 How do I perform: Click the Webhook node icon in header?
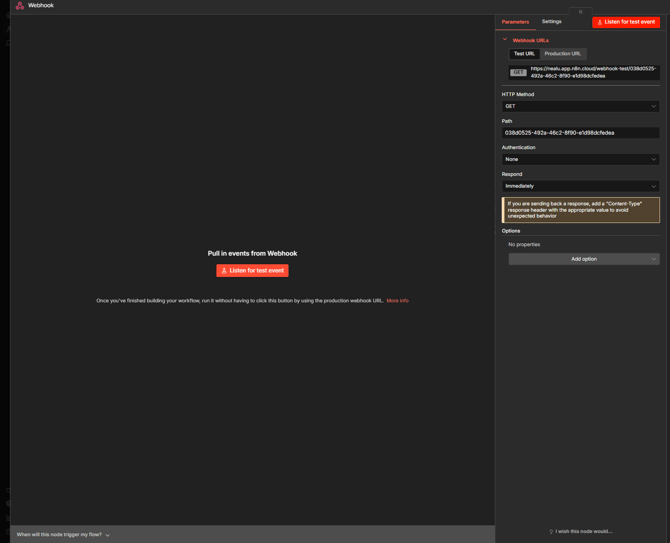(20, 6)
